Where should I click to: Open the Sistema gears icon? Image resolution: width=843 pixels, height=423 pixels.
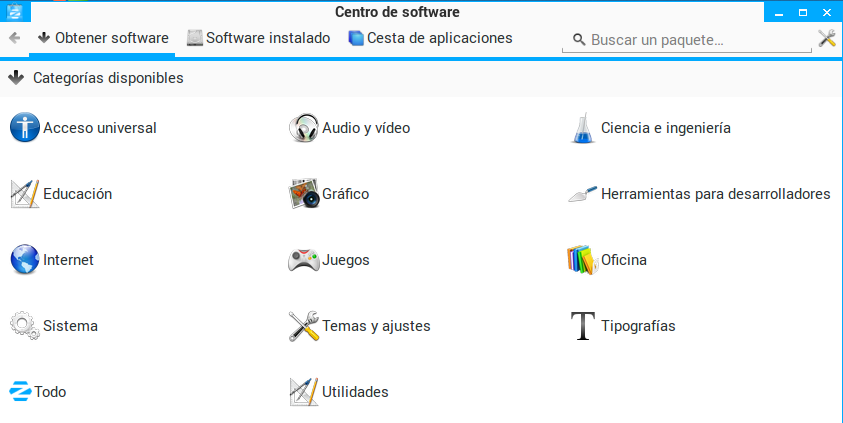tap(24, 326)
